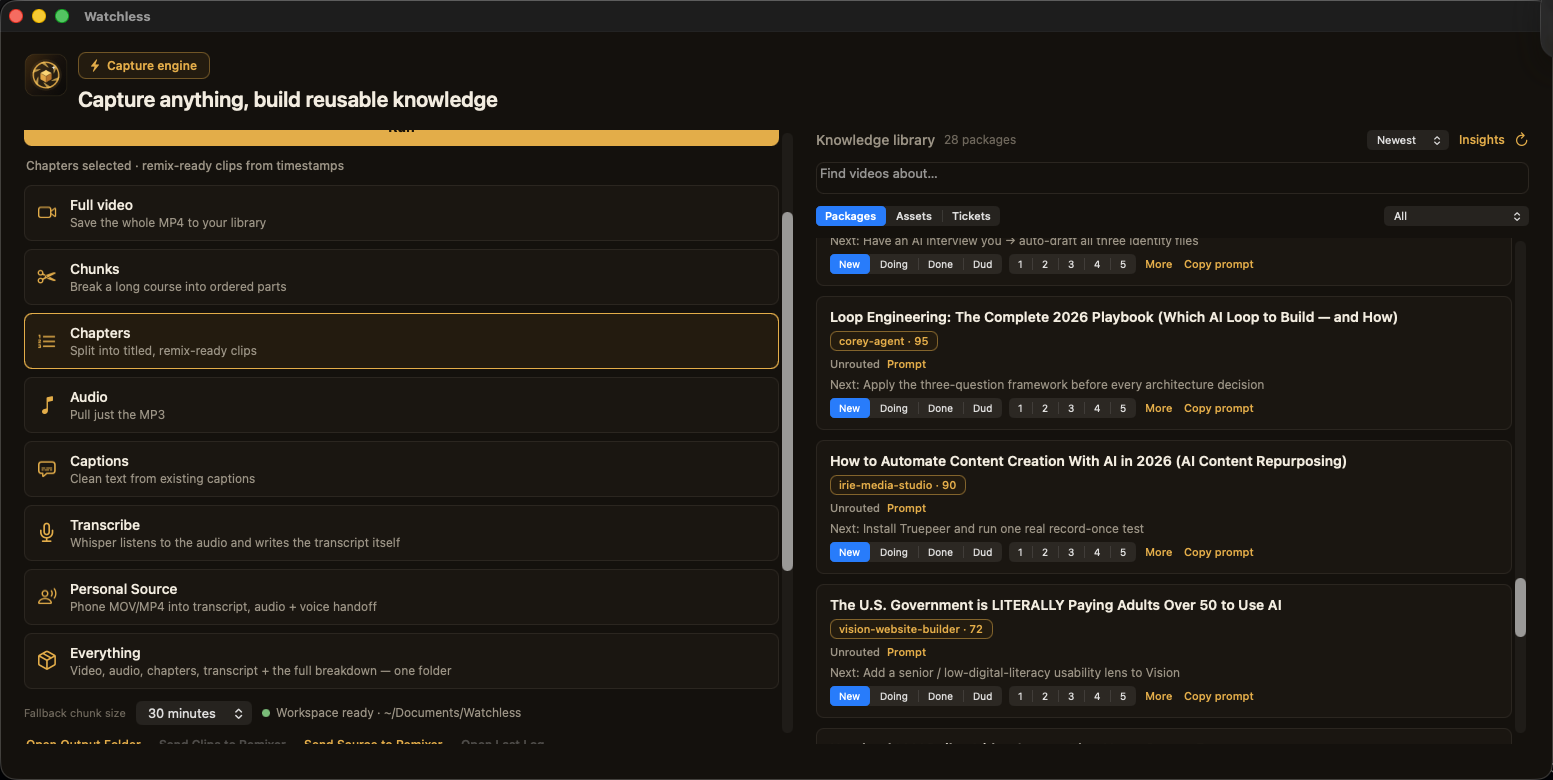Click the Chunks scissors icon
Viewport: 1553px width, 780px height.
[47, 277]
